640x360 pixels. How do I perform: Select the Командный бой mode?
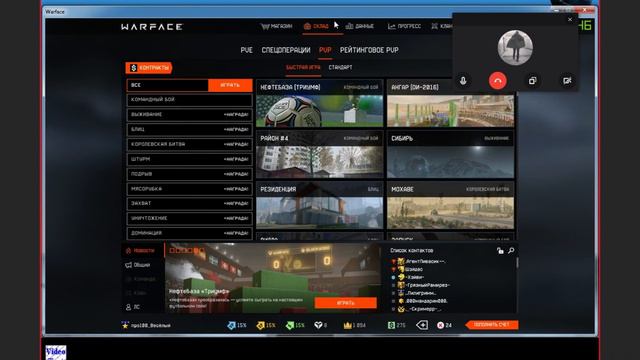coord(189,100)
